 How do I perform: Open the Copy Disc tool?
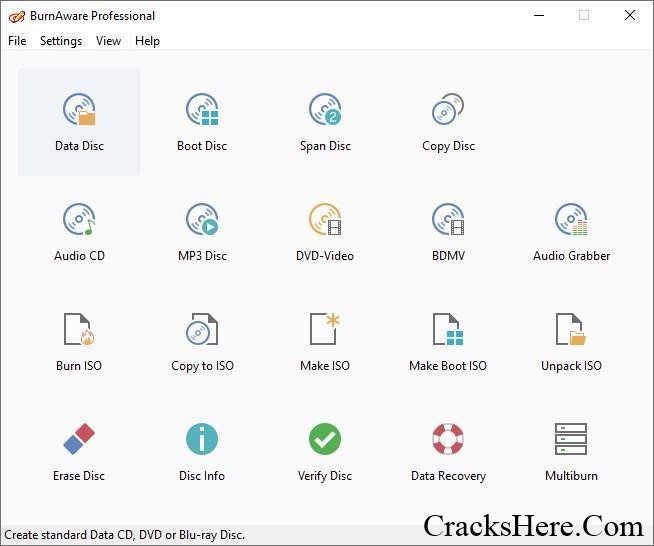(448, 122)
